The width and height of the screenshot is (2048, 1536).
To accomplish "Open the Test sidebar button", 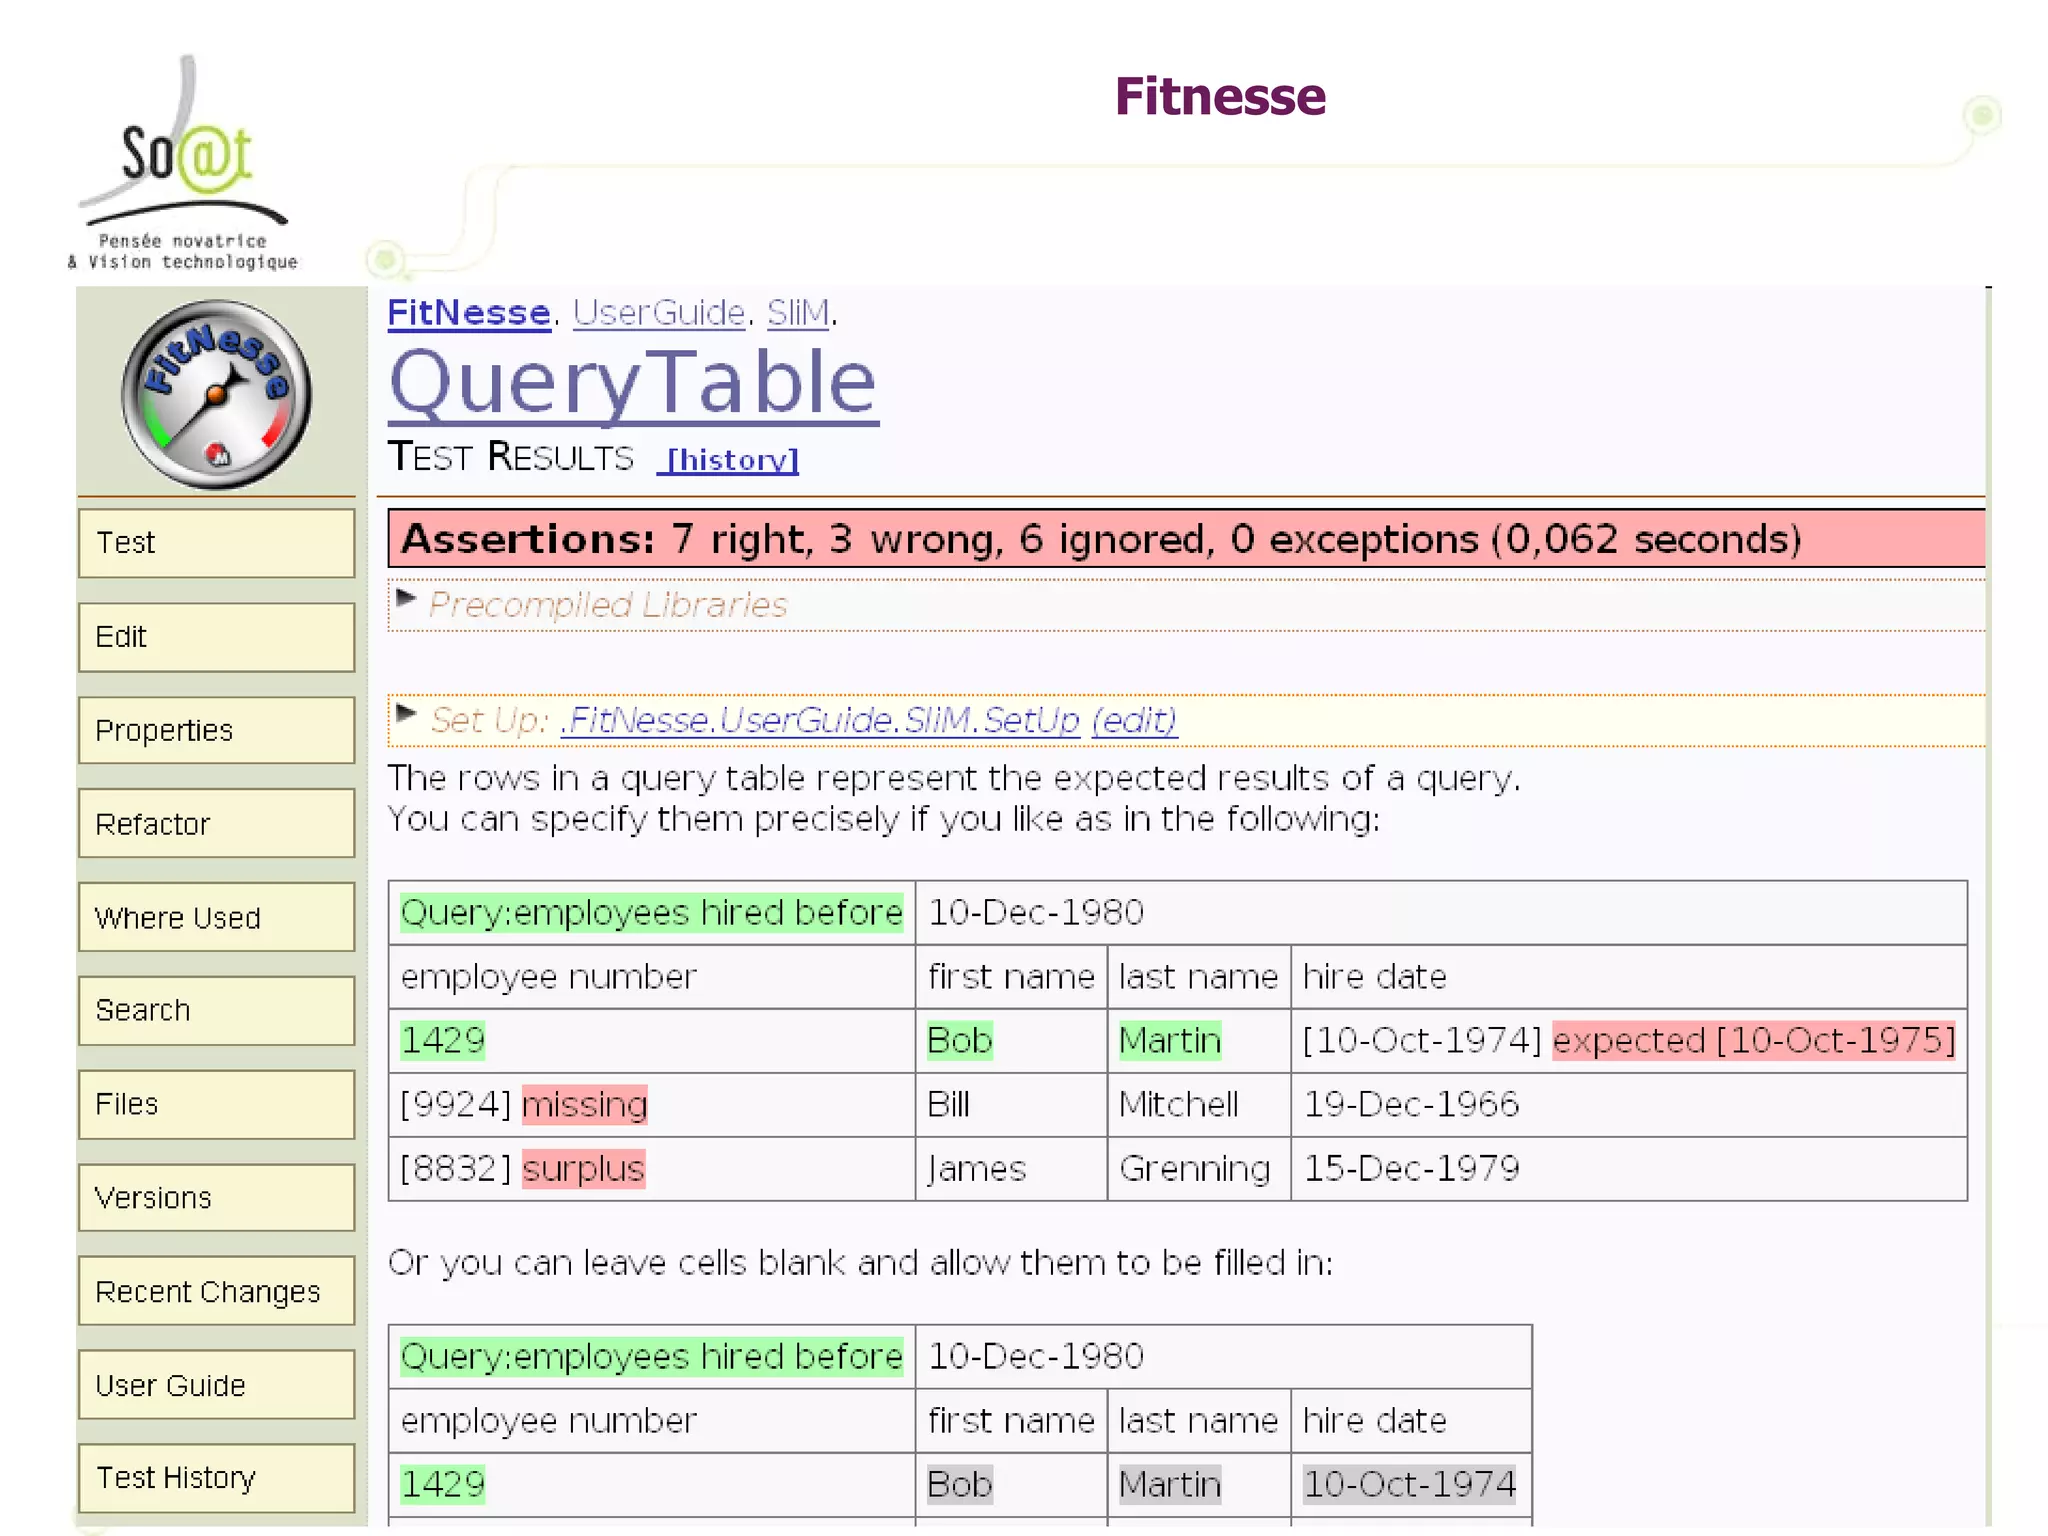I will [x=217, y=543].
